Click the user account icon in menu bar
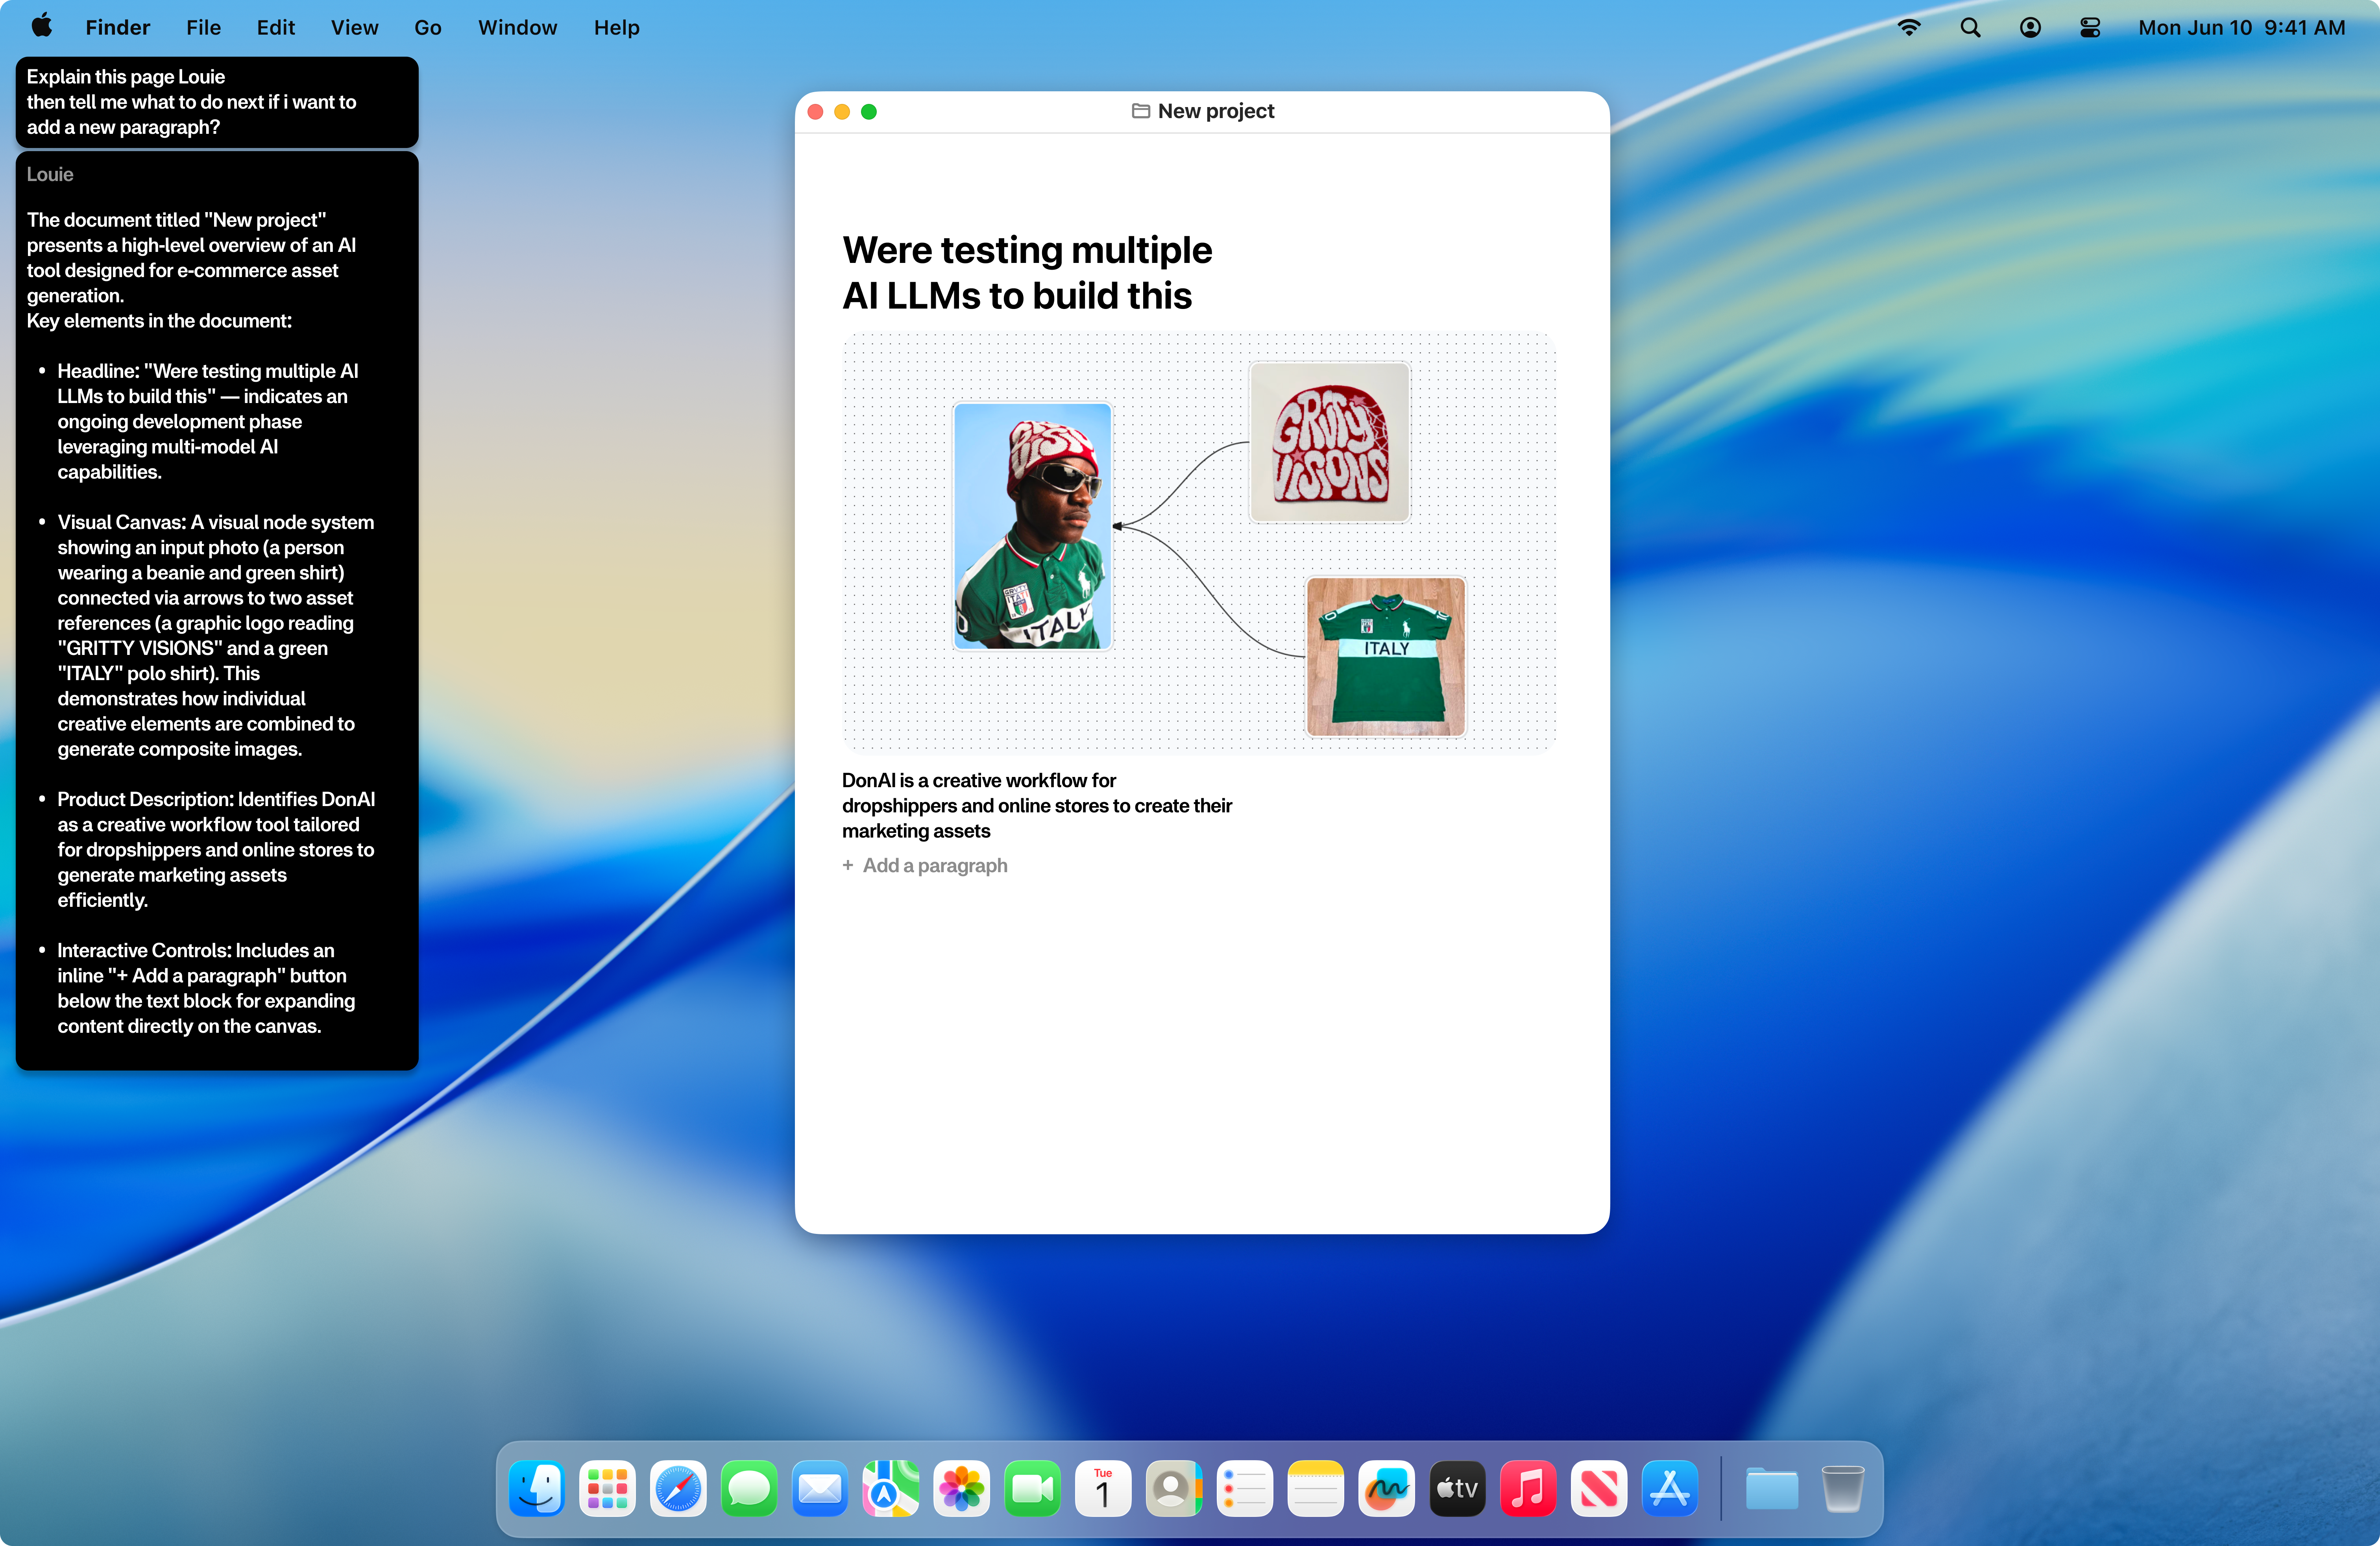 tap(2030, 27)
